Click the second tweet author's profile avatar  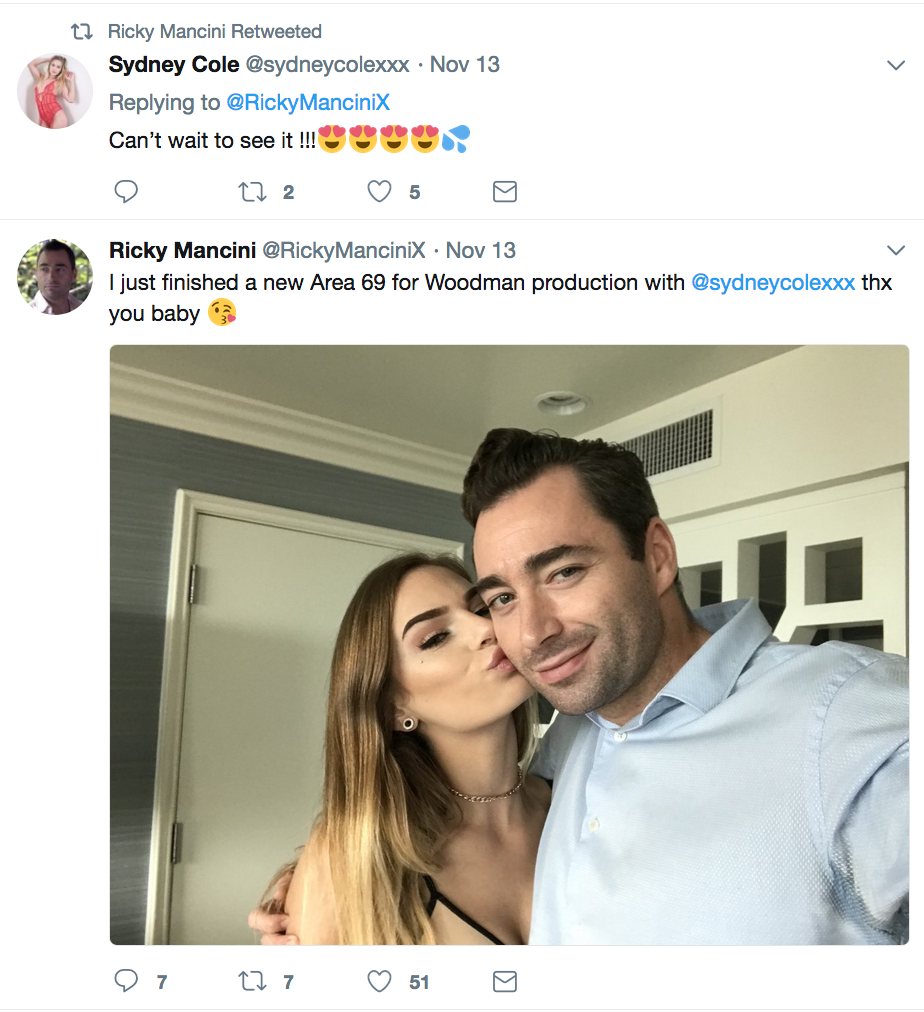coord(55,277)
